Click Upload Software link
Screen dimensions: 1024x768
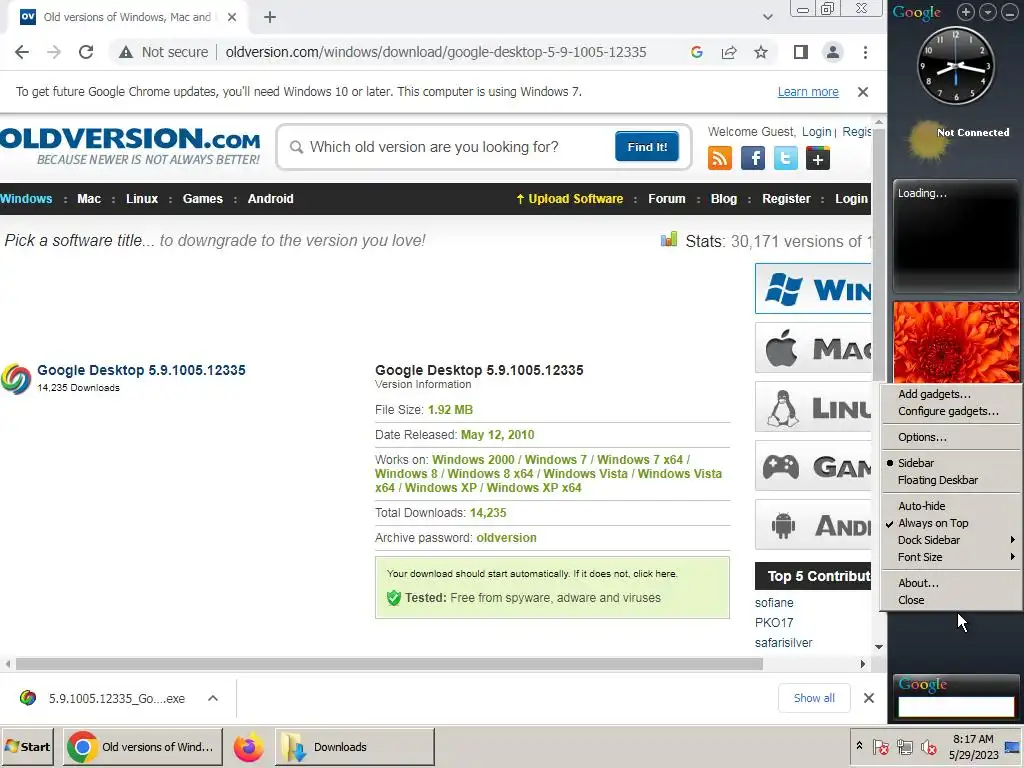569,199
